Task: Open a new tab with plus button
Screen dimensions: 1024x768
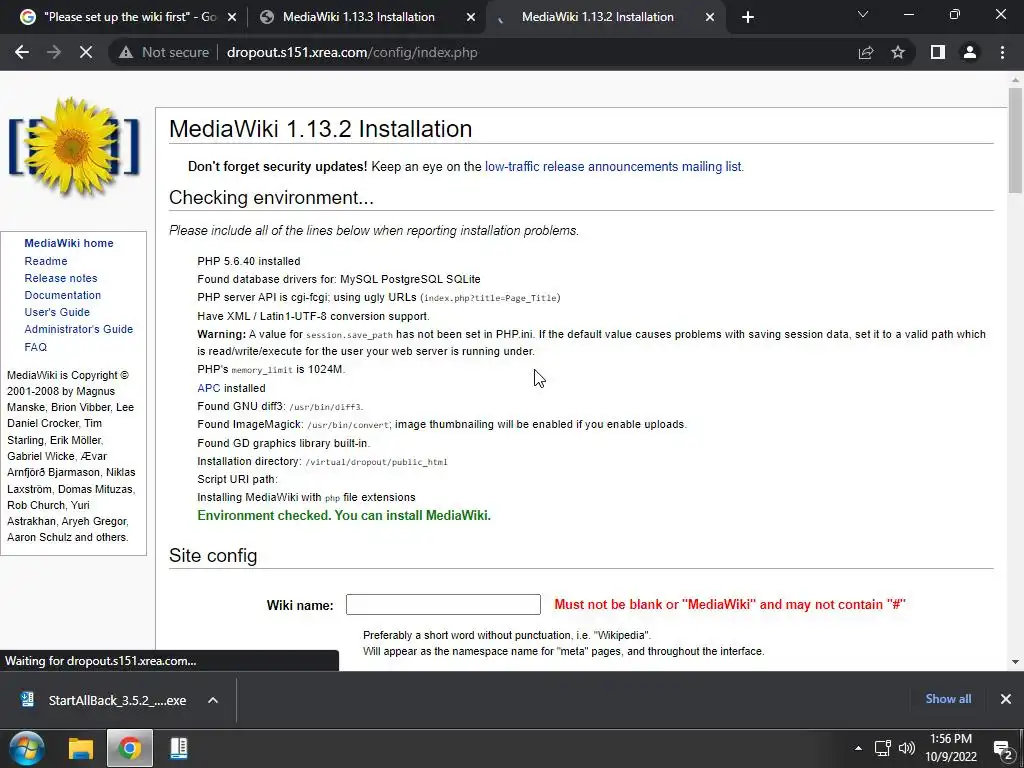Action: 748,17
